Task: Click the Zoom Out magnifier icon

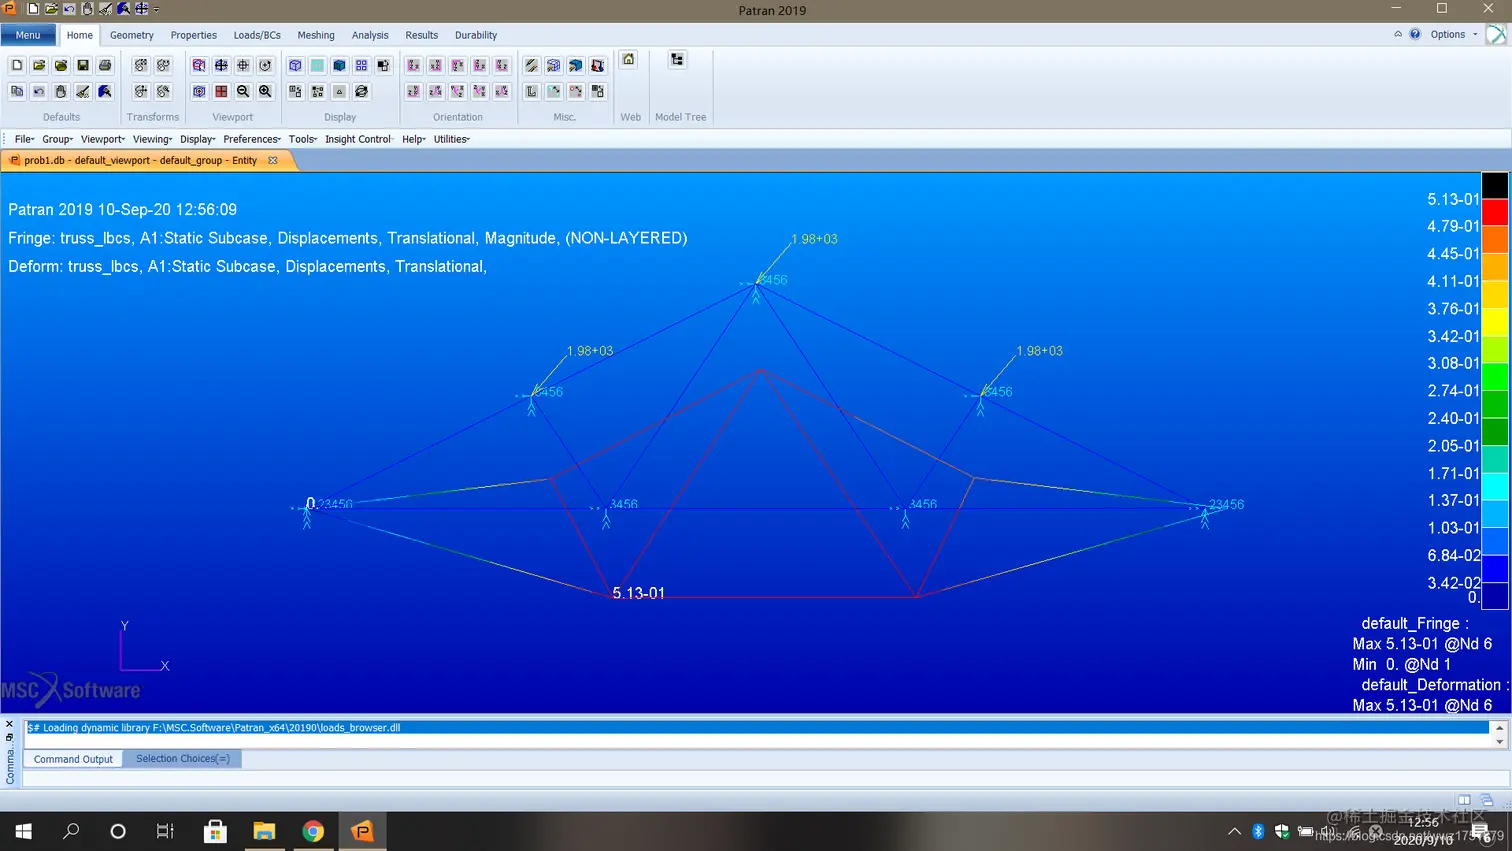Action: pos(243,91)
